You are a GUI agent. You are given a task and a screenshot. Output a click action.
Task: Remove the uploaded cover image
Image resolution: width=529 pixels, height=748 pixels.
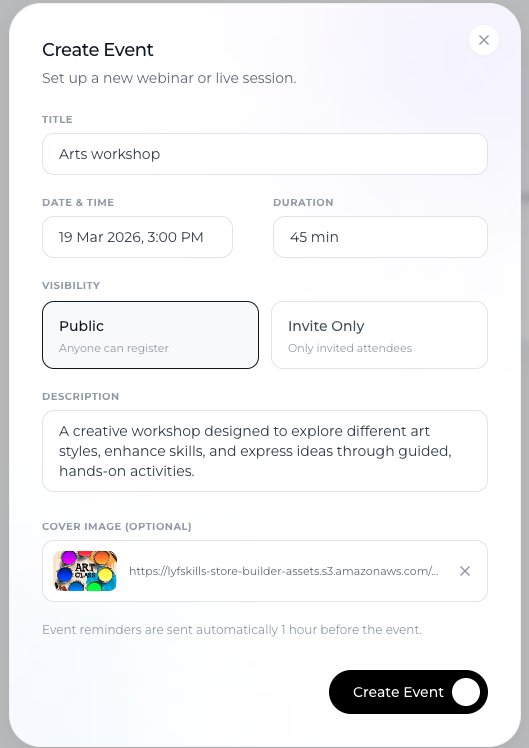(x=465, y=571)
